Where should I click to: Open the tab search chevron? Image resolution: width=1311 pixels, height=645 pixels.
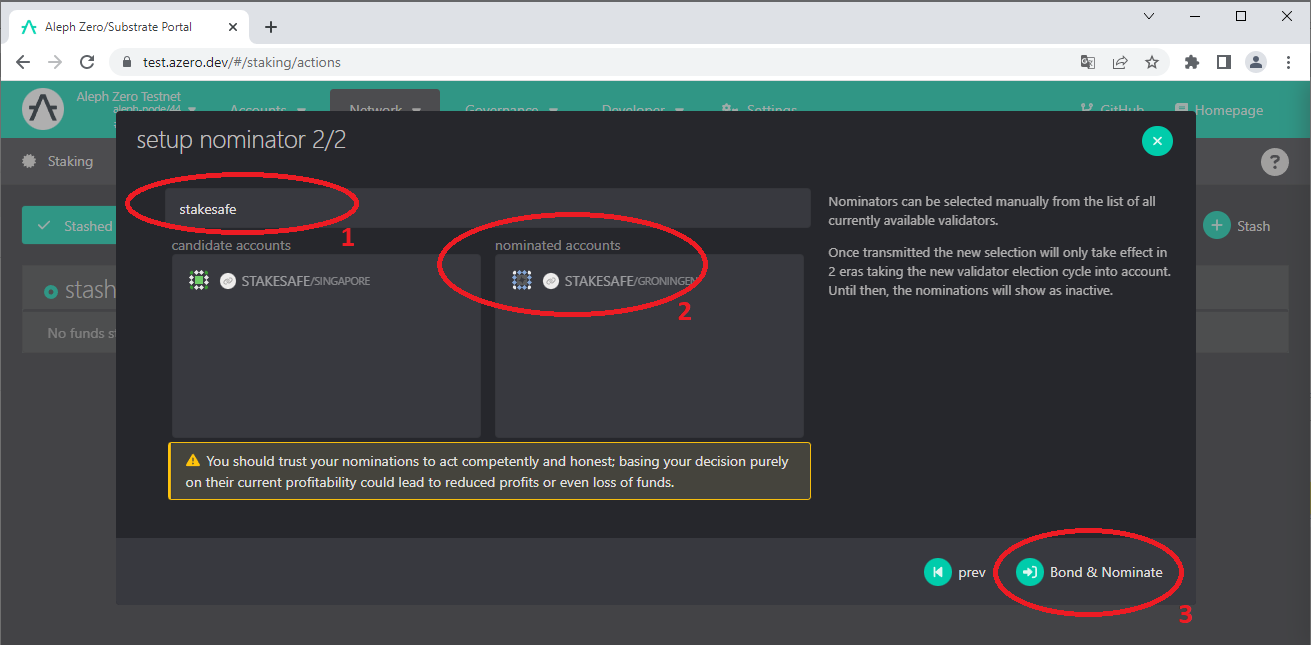click(x=1149, y=16)
